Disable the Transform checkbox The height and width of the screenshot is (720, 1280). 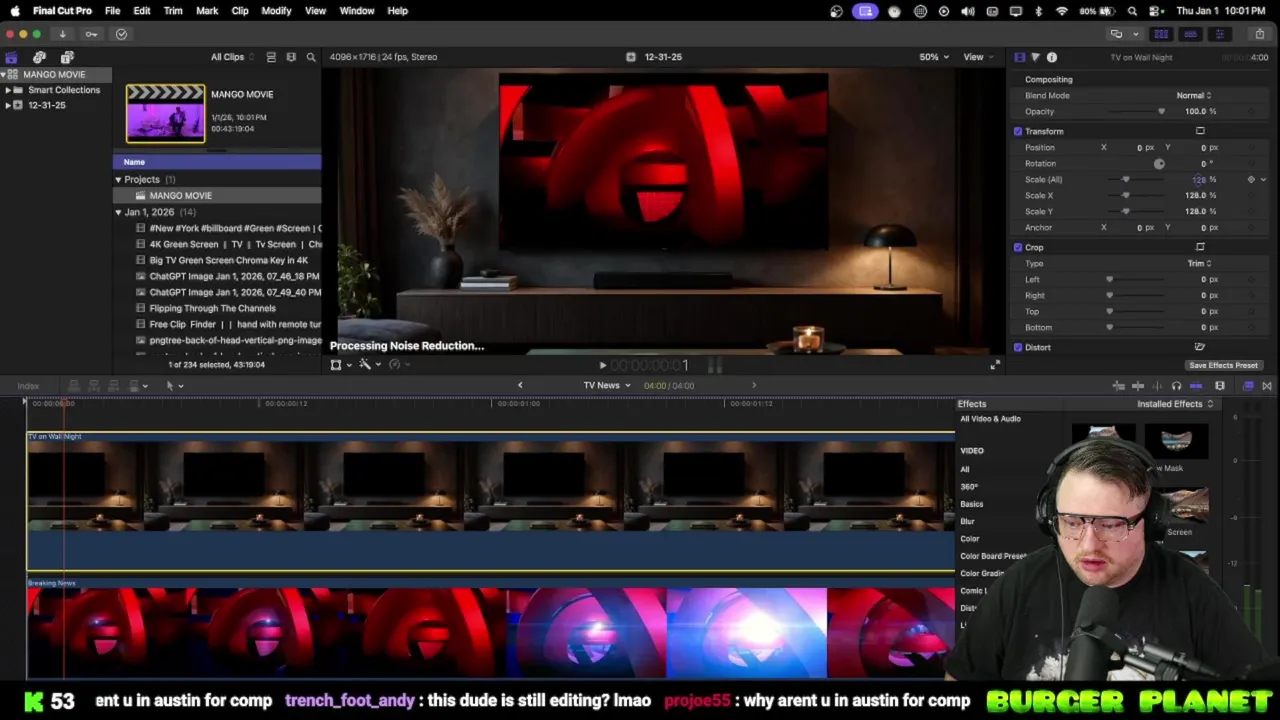1018,131
